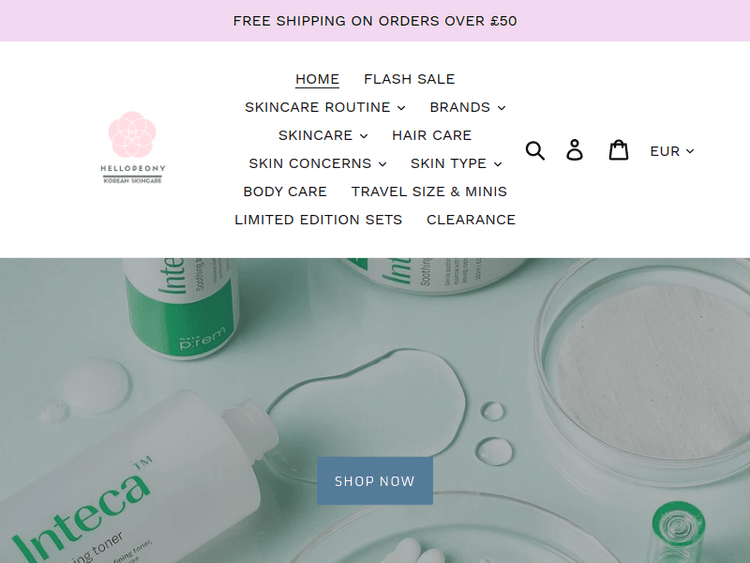The image size is (750, 563).
Task: Click the HelloPeony flower logo
Action: click(132, 147)
